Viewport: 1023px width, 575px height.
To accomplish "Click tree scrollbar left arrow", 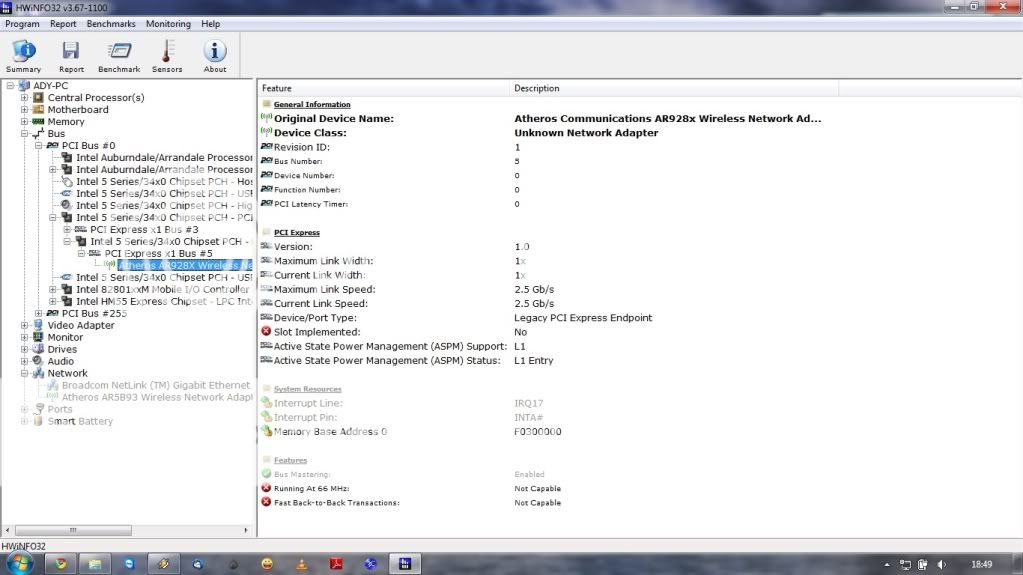I will coord(7,530).
